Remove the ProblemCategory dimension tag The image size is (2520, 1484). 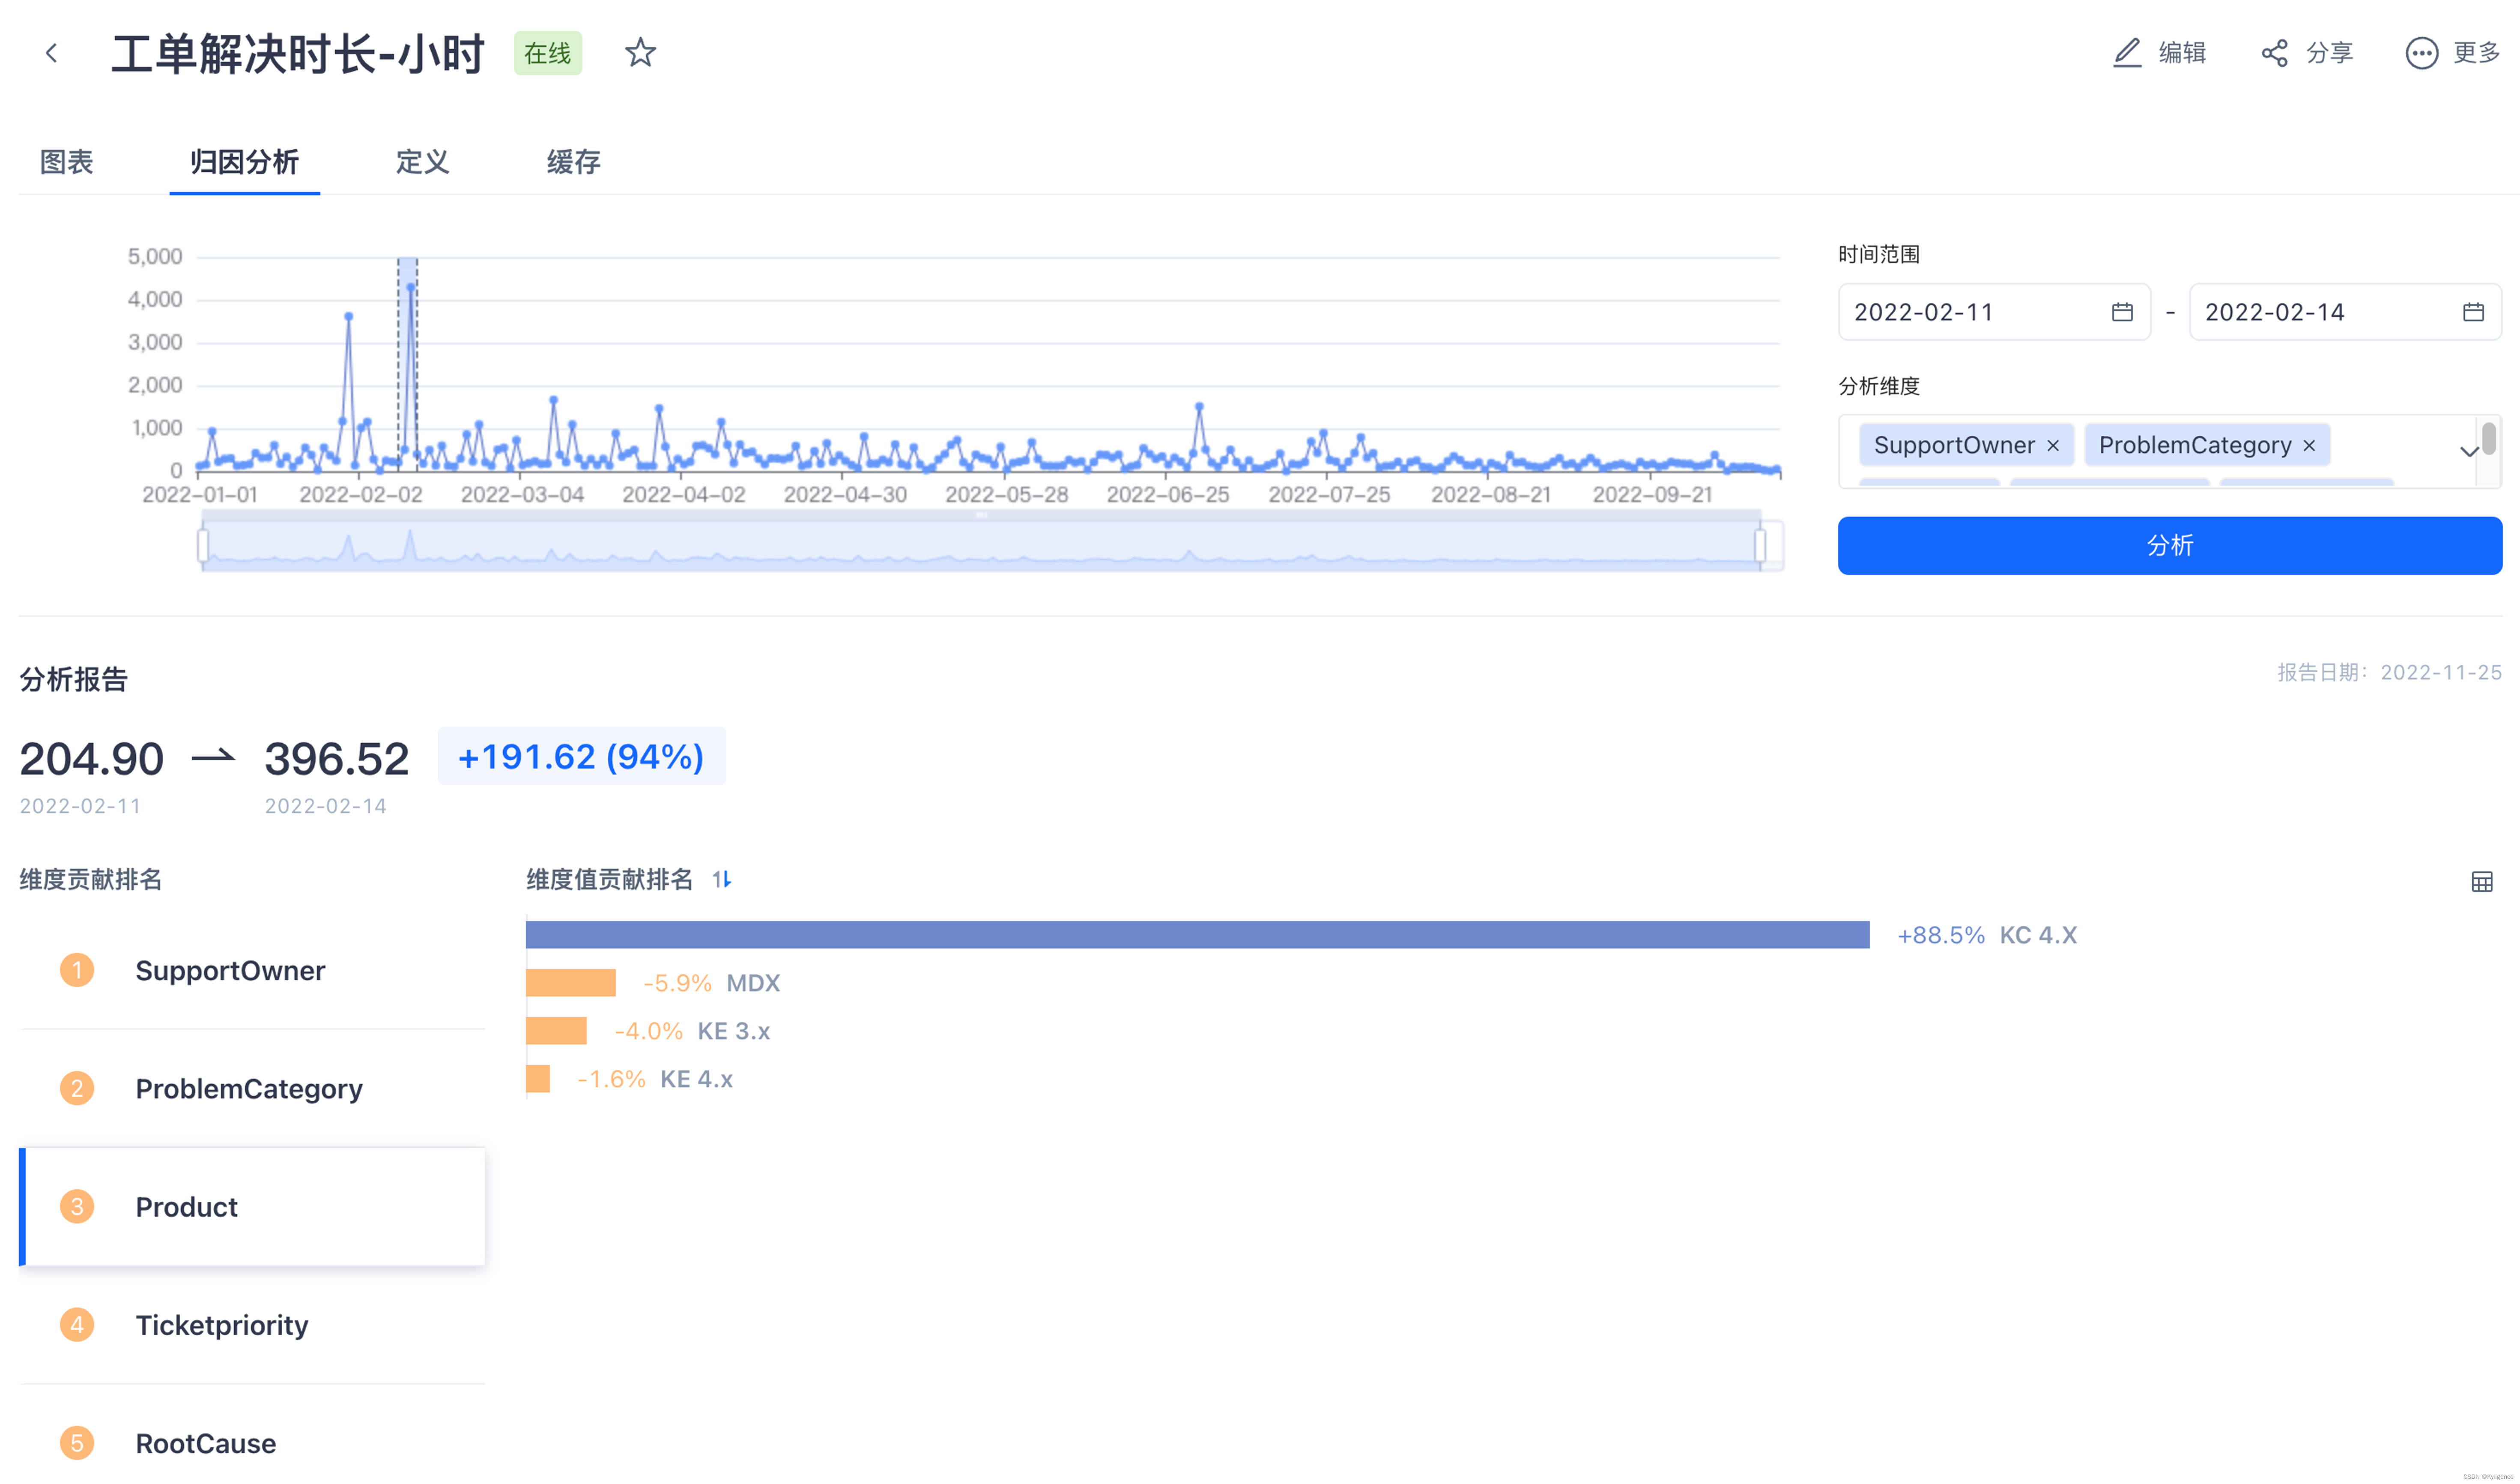point(2309,446)
